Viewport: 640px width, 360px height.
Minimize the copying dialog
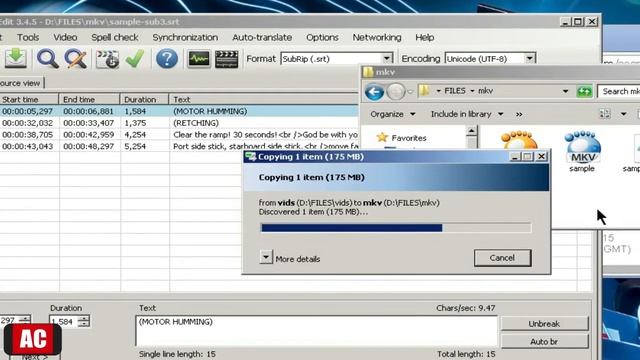click(515, 157)
